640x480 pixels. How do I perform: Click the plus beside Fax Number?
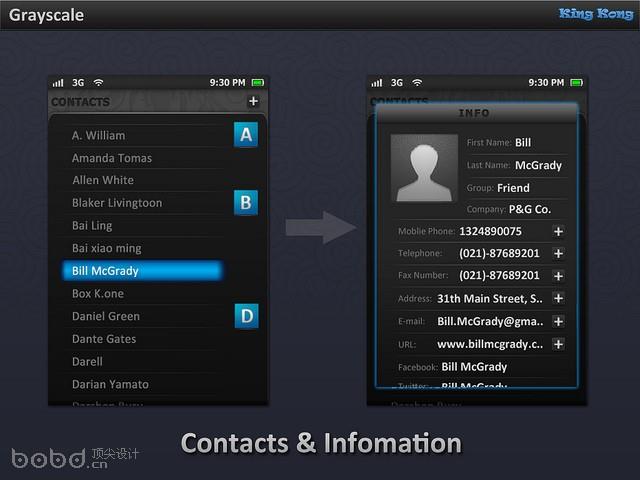coord(558,275)
